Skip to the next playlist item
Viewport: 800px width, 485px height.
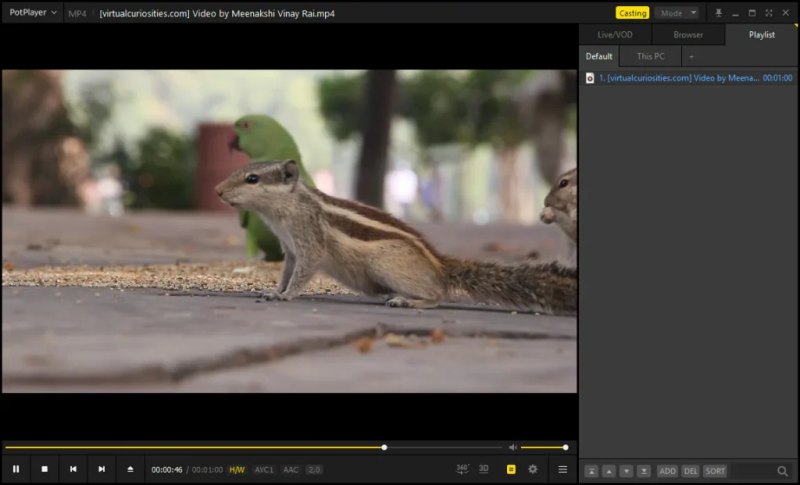pyautogui.click(x=102, y=469)
